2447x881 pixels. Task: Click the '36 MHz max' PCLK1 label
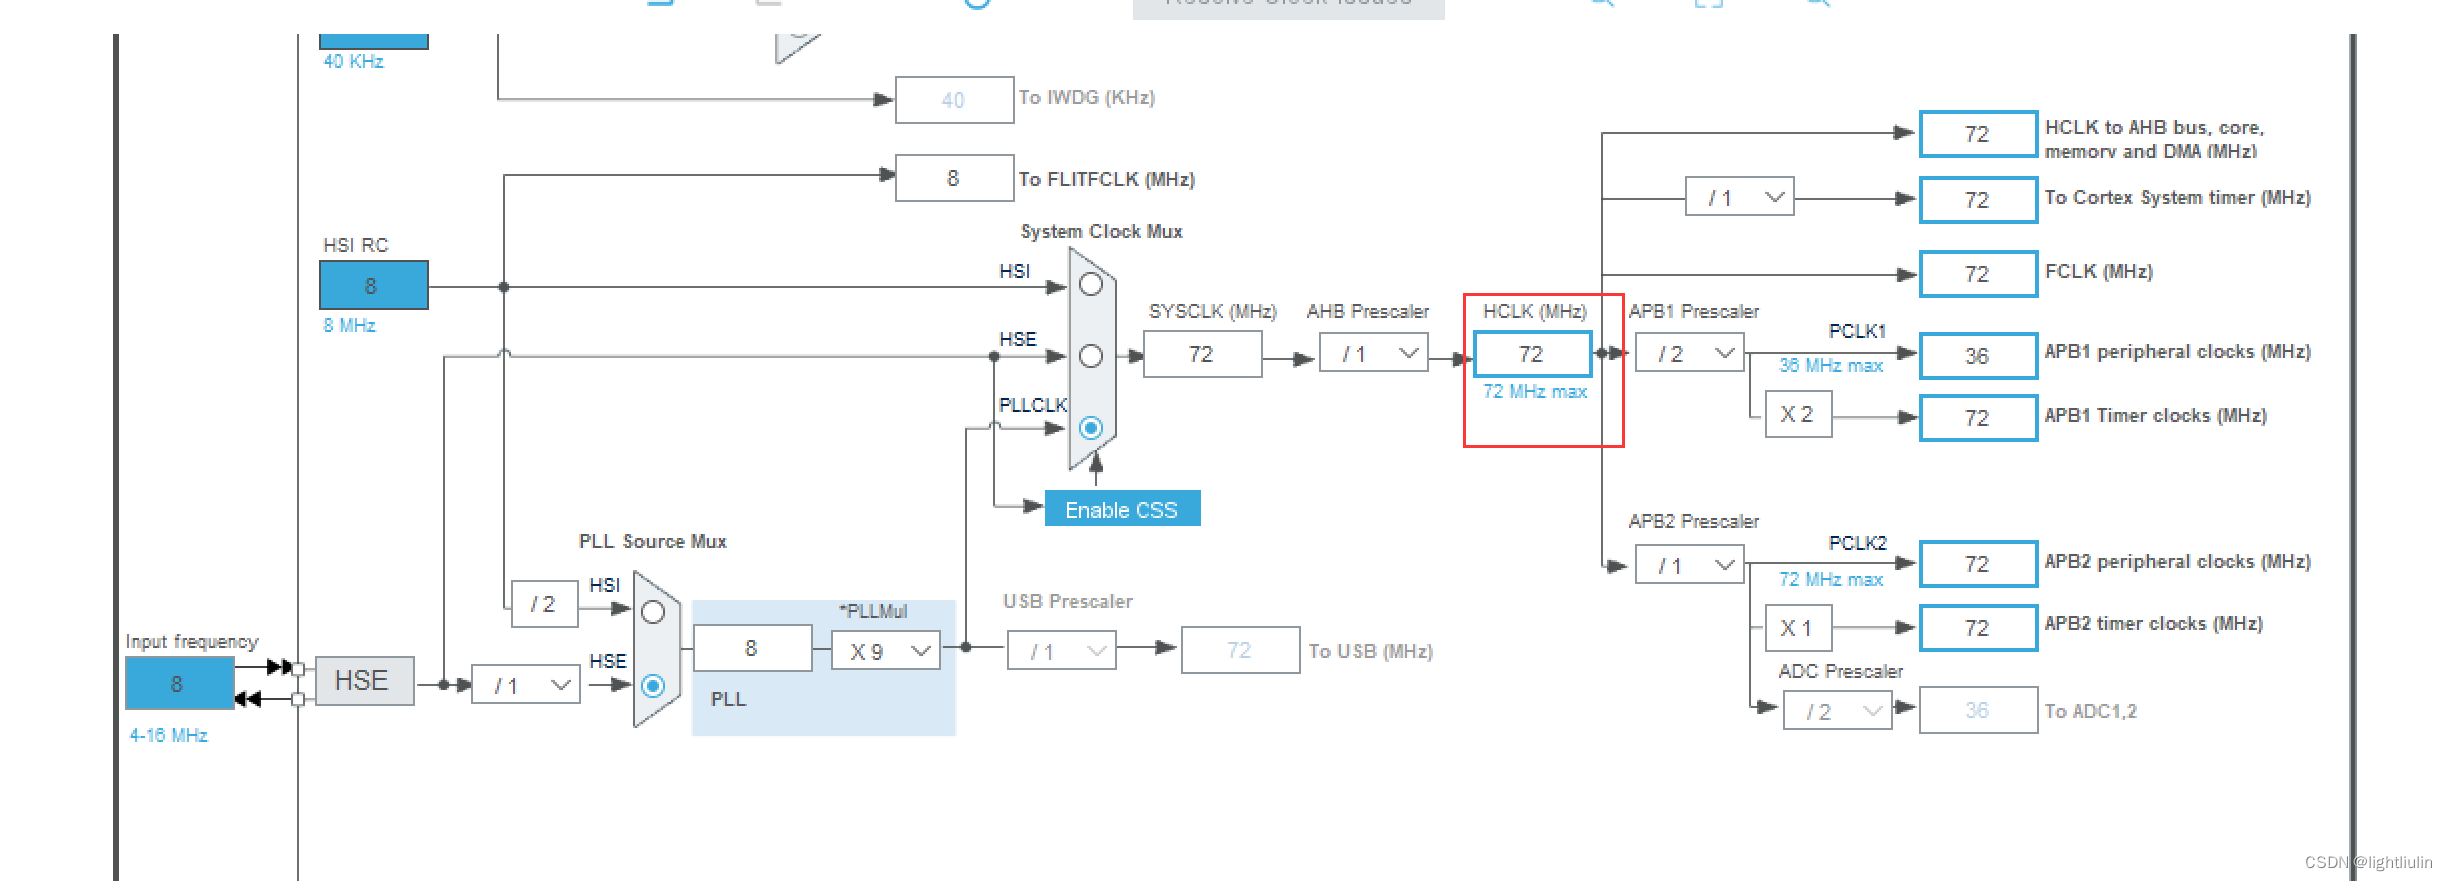pos(1831,366)
